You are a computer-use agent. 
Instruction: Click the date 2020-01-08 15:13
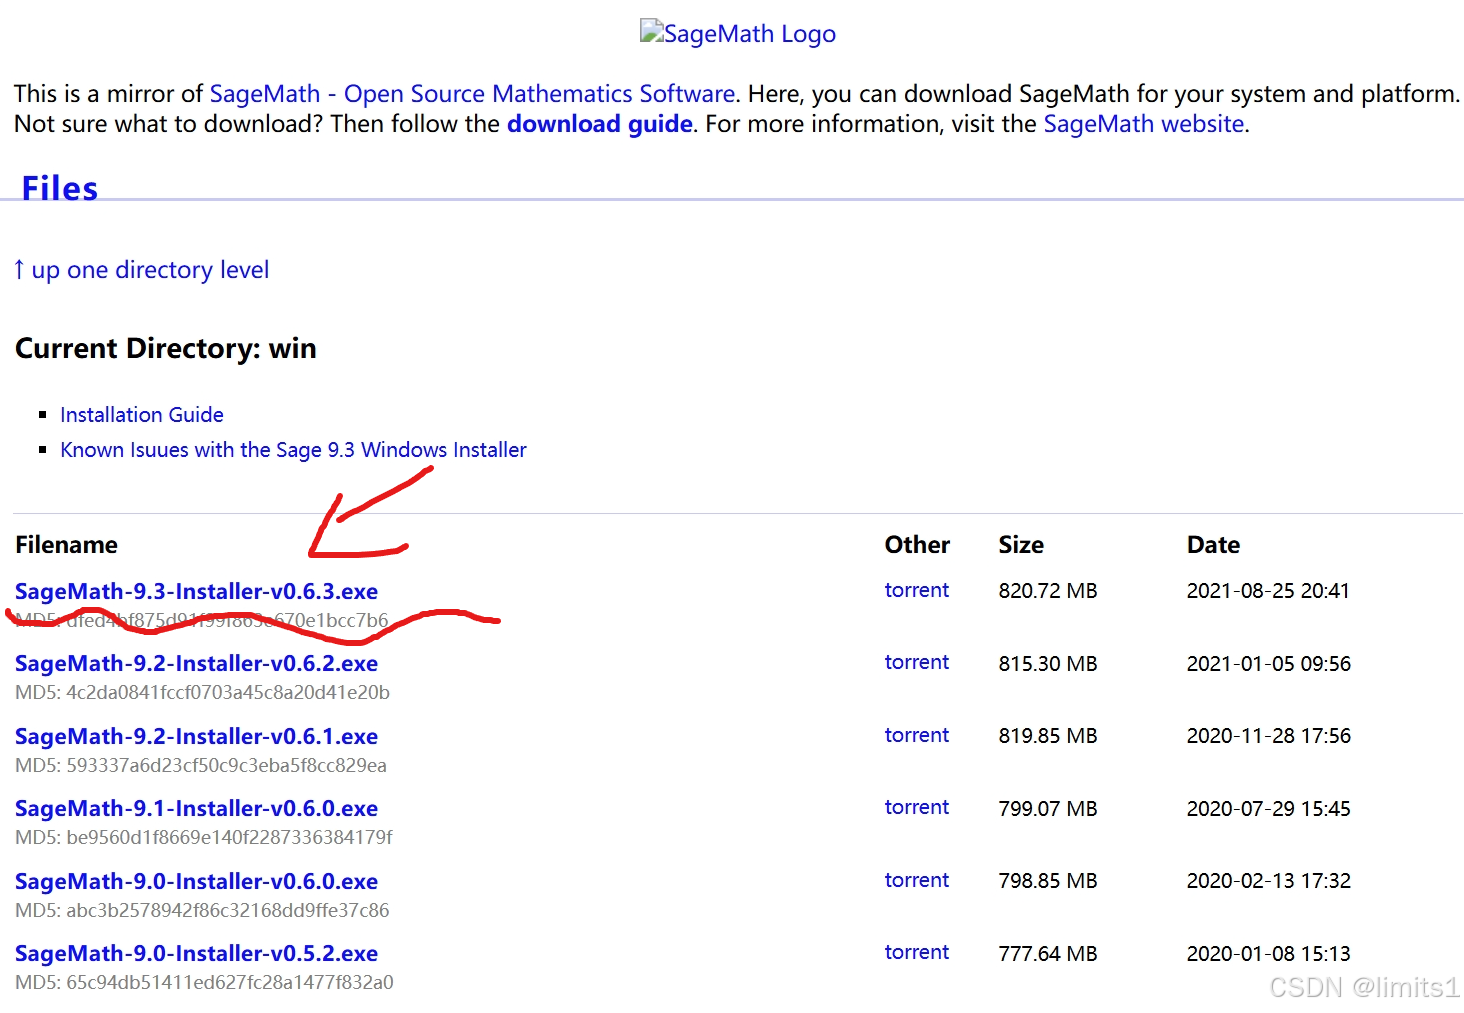[x=1268, y=954]
